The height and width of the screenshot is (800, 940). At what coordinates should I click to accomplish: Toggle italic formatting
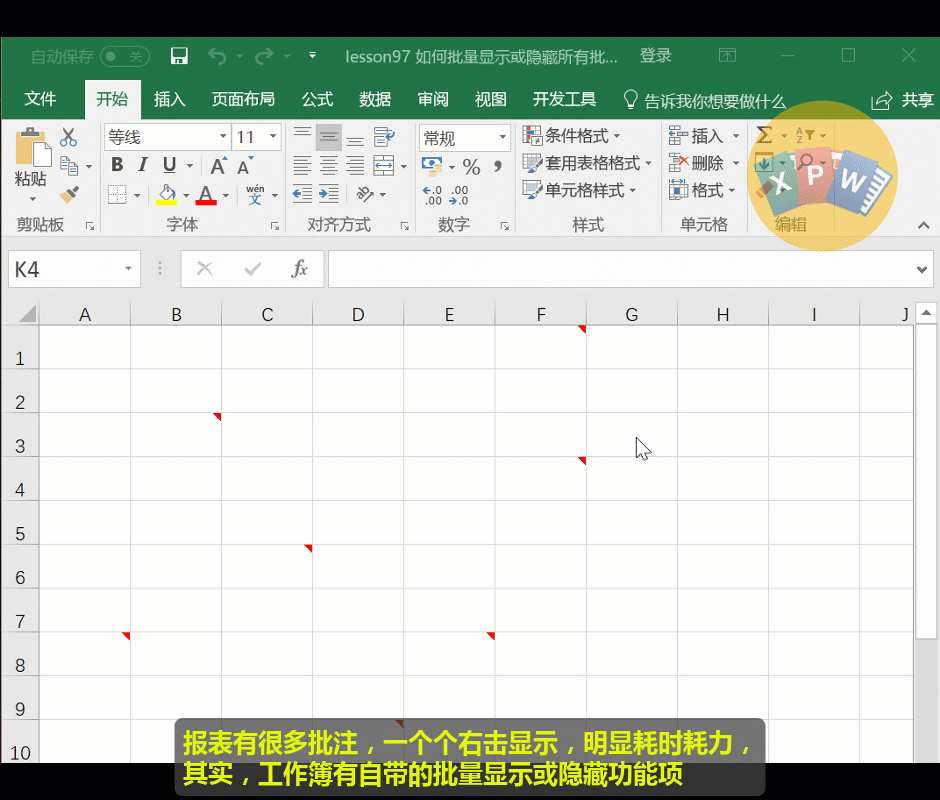[141, 164]
